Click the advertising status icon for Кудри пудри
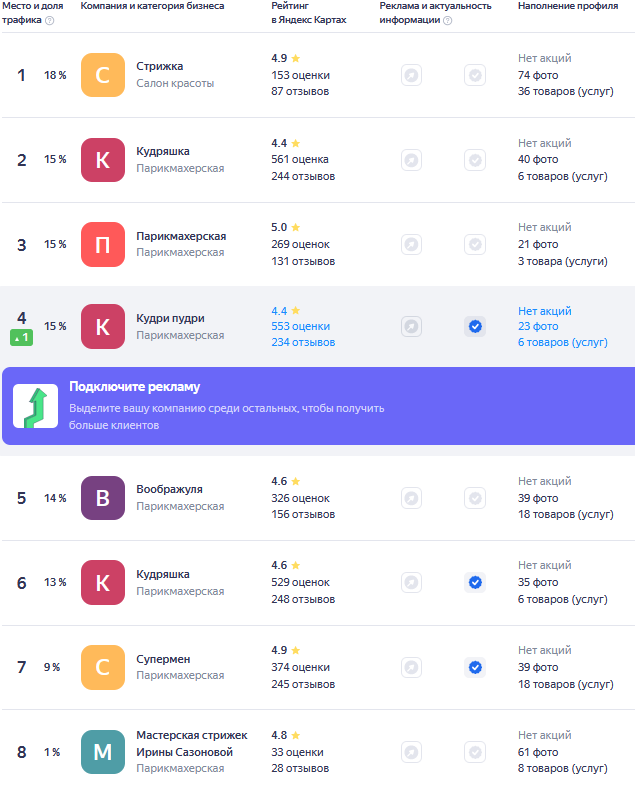 pos(412,326)
